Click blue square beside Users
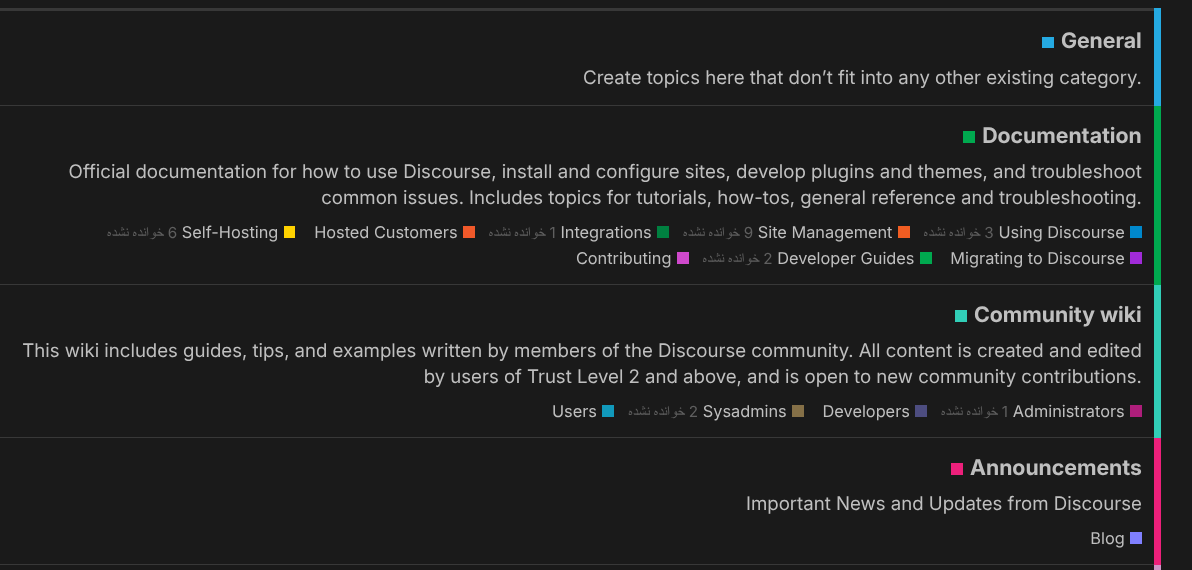 tap(608, 411)
